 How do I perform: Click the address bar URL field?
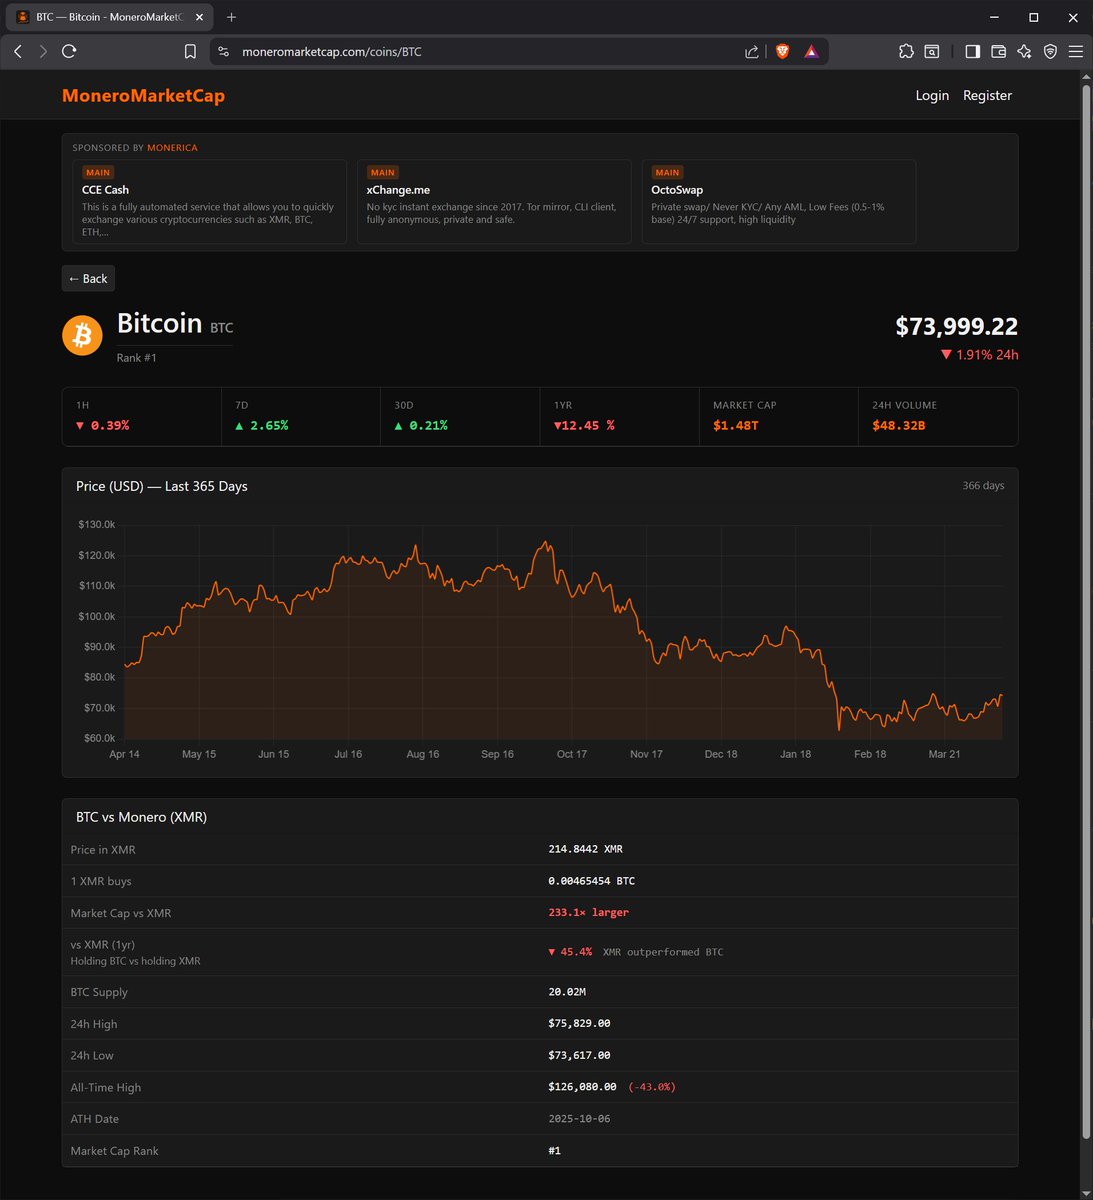480,51
